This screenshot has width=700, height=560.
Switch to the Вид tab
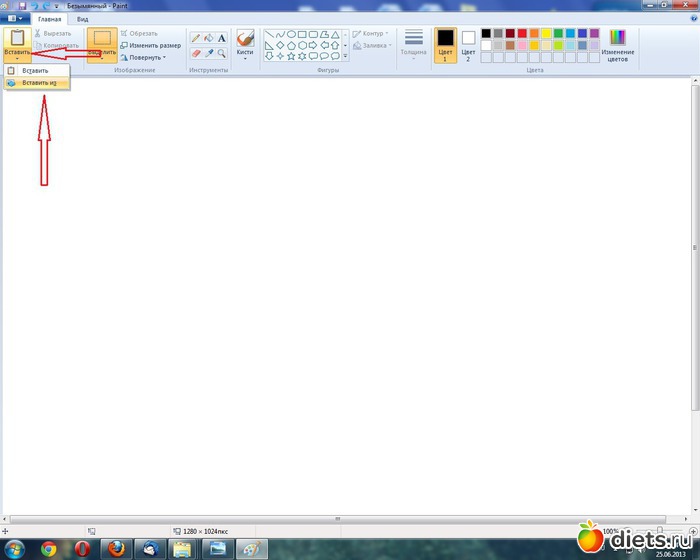click(x=82, y=19)
